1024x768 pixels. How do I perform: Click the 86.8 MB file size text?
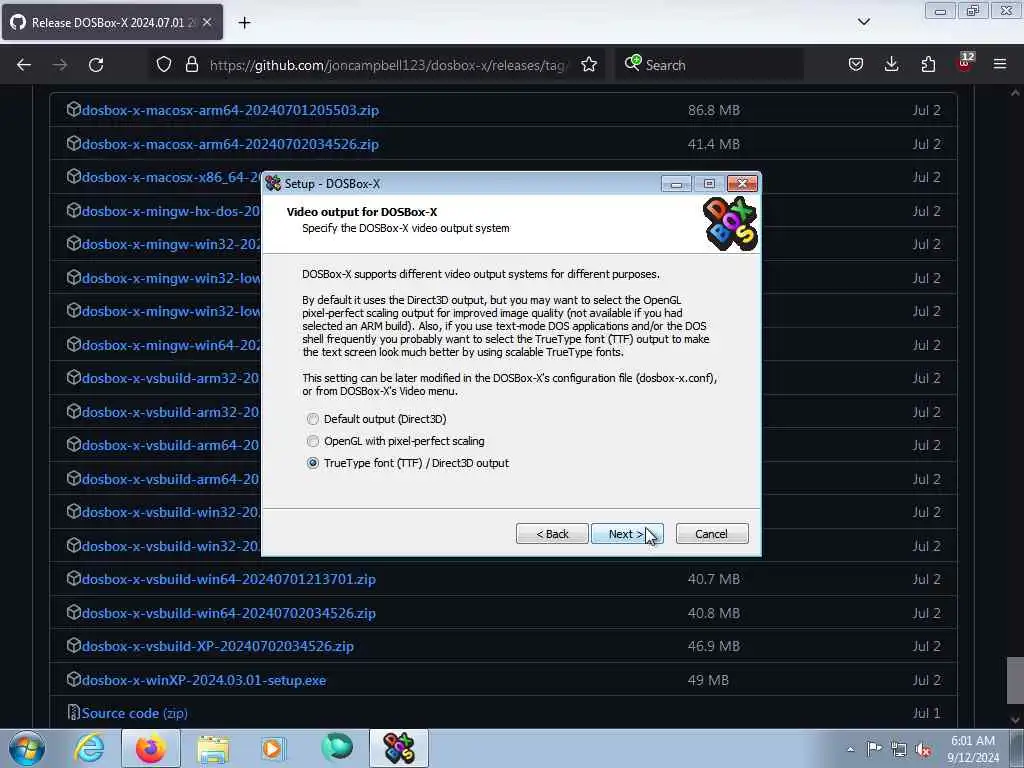[x=714, y=110]
